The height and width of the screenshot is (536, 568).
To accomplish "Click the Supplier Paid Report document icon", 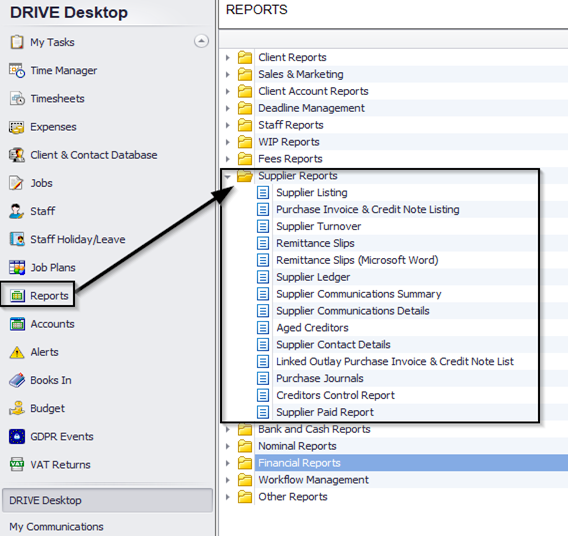I will pos(263,412).
